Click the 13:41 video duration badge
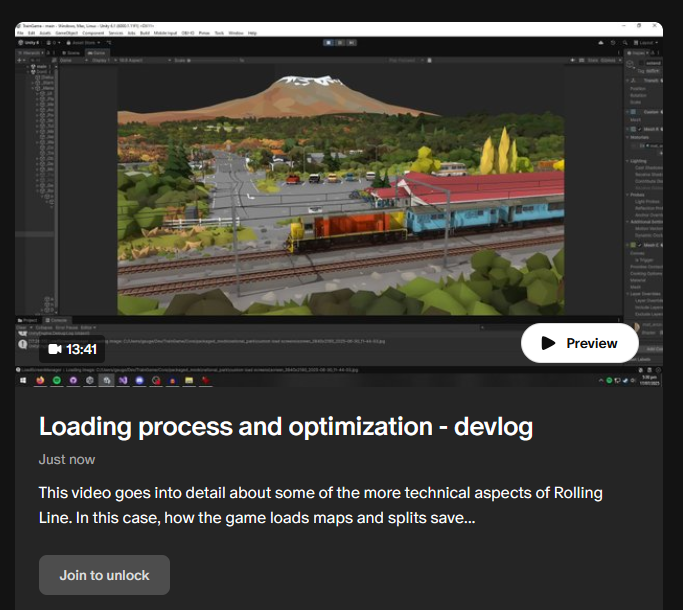Screen dimensions: 683x610 point(72,349)
